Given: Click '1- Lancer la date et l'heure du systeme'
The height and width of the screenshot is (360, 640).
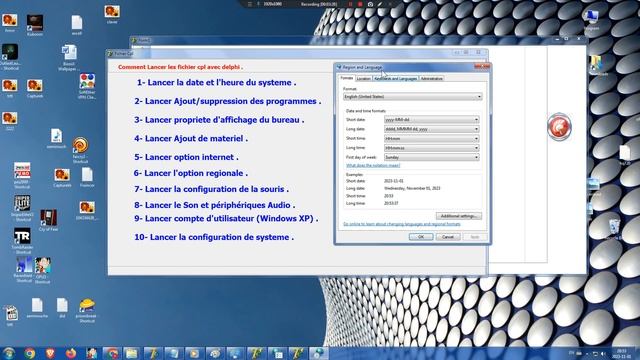Looking at the screenshot, I should [216, 82].
